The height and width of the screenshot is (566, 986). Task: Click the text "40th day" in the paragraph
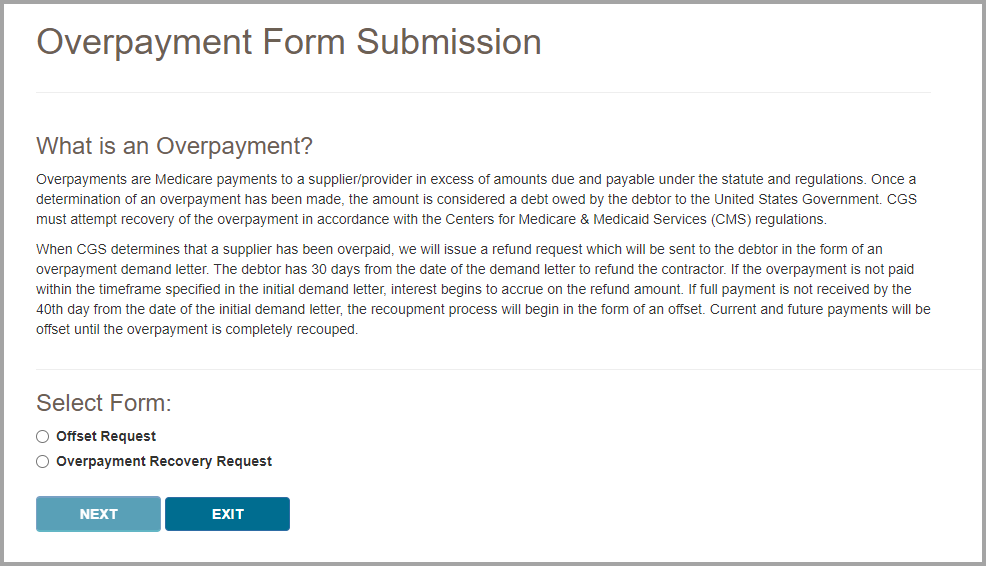pyautogui.click(x=63, y=310)
